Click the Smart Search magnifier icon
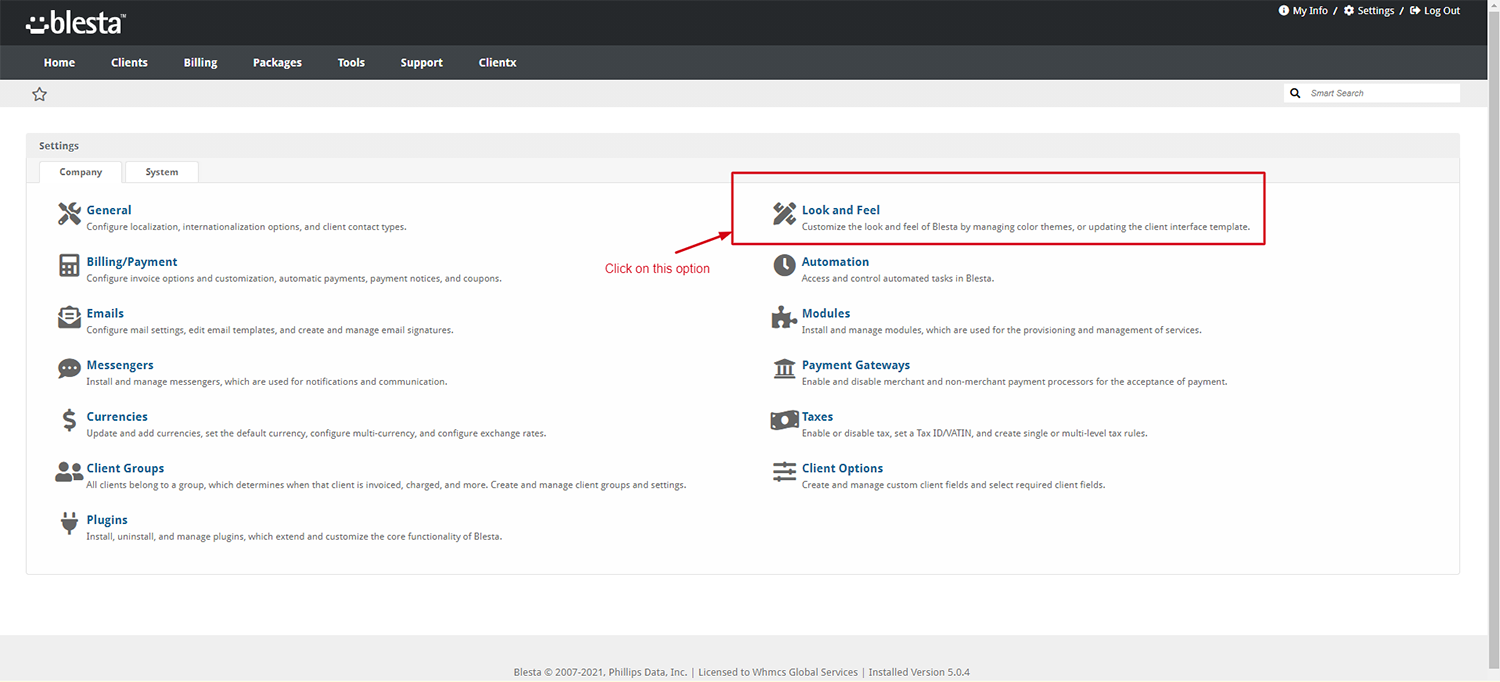1500x682 pixels. [1296, 93]
